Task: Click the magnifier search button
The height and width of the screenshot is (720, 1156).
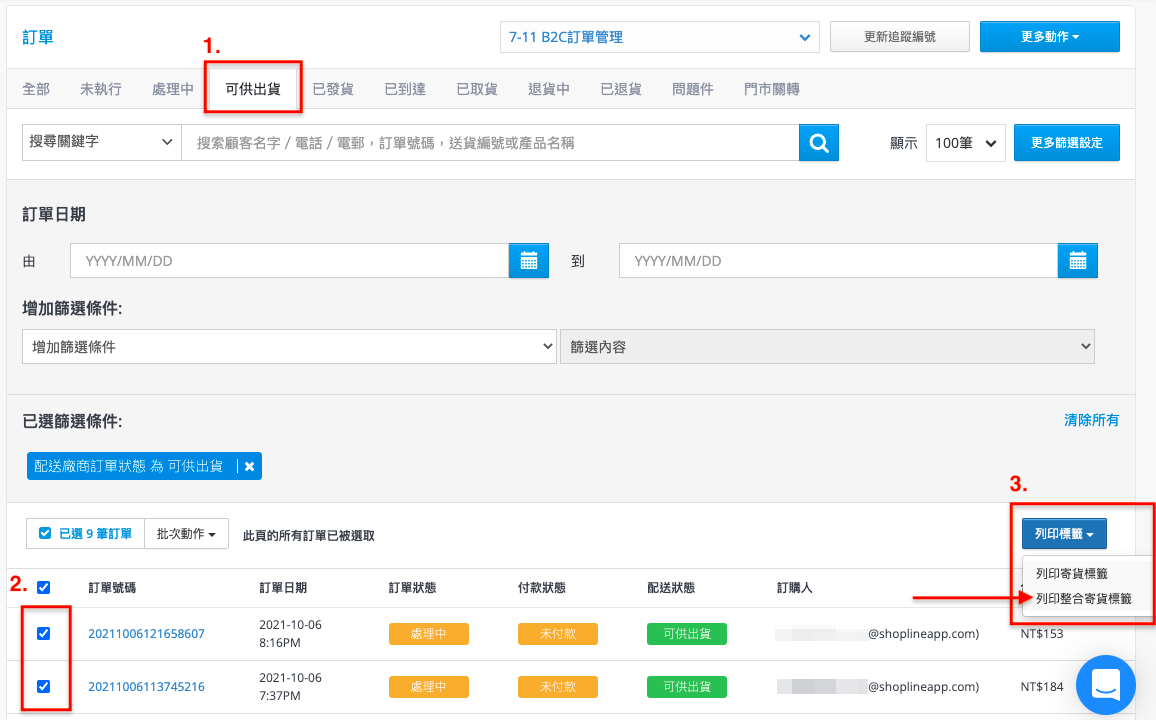Action: click(818, 142)
